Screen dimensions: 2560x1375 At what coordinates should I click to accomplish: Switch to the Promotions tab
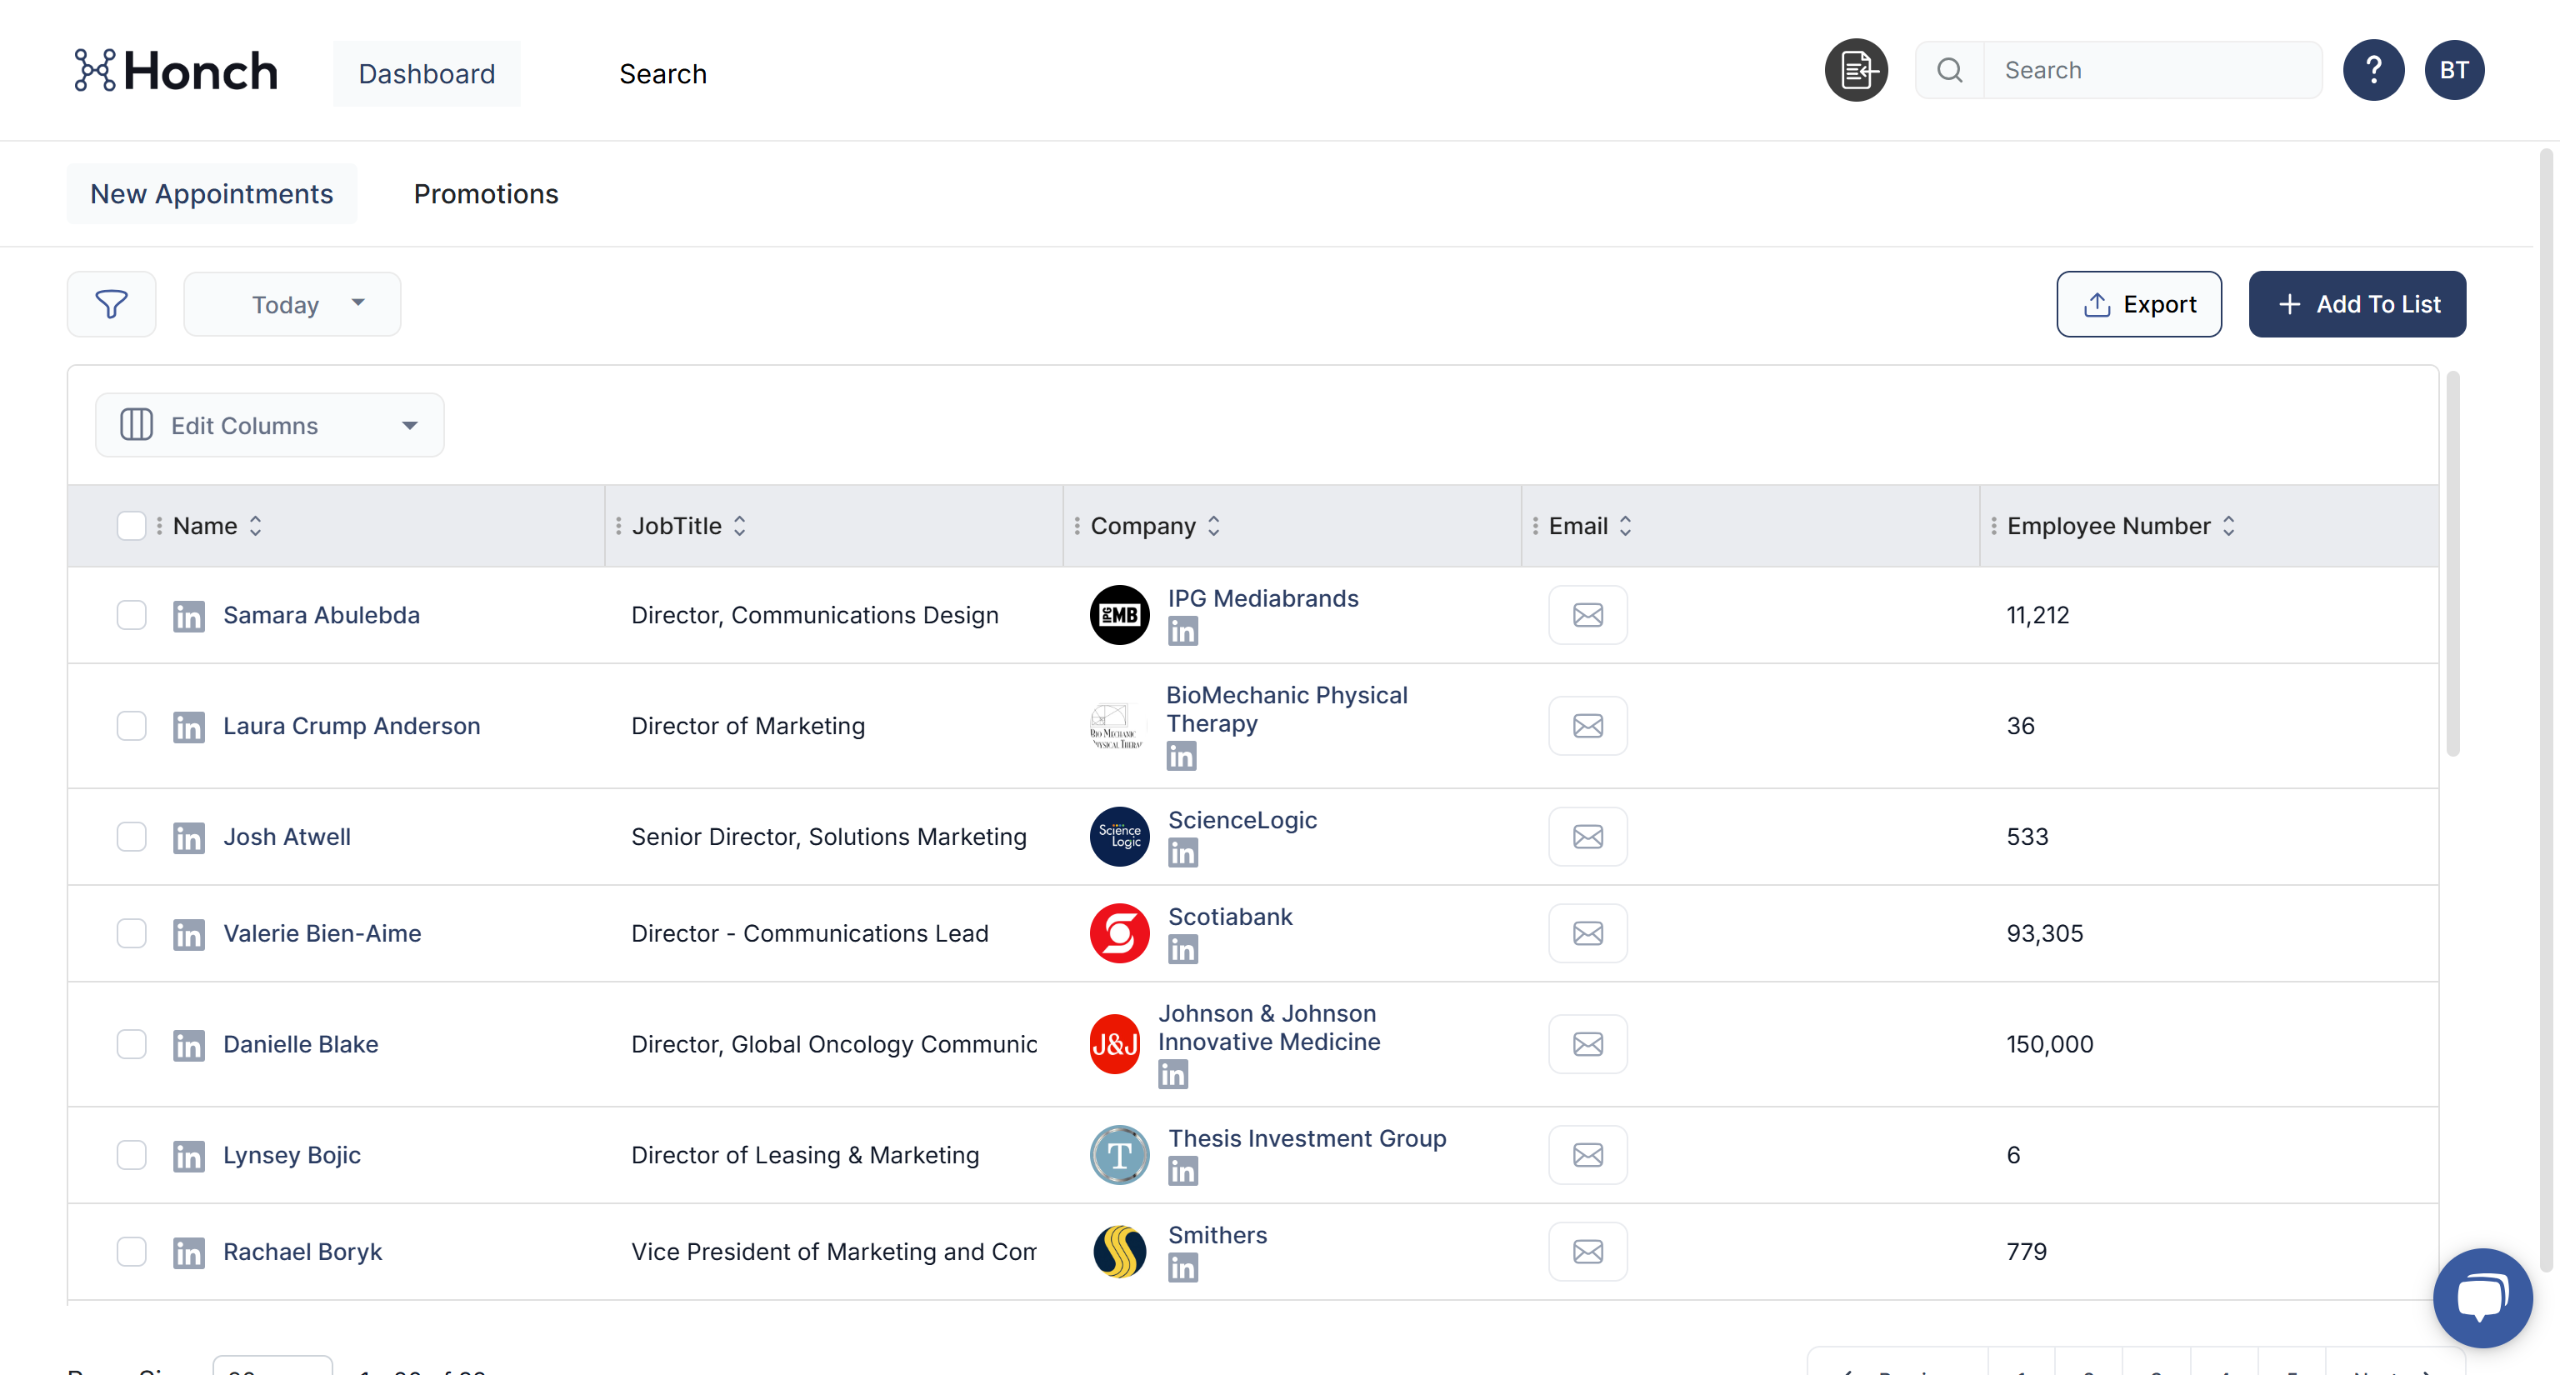(x=486, y=194)
